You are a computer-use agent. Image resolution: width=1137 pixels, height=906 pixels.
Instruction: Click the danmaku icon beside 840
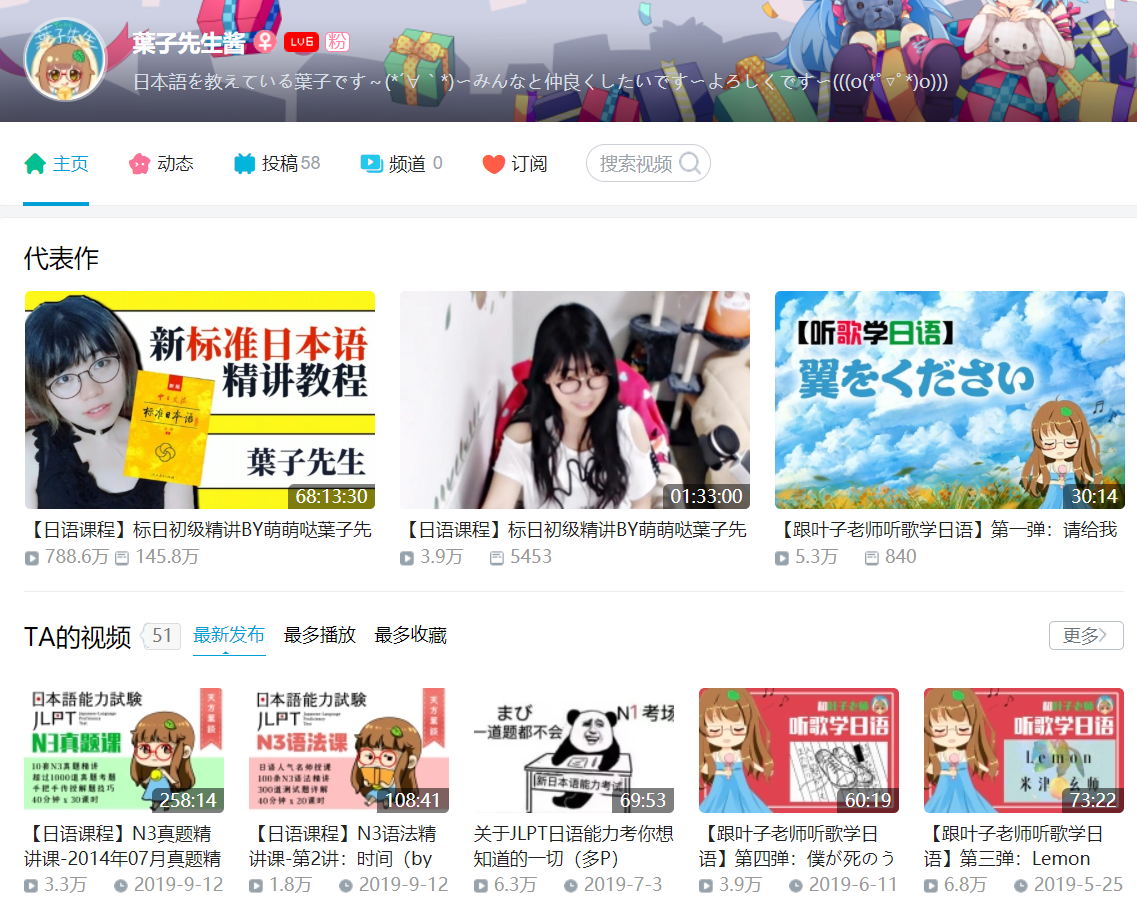point(872,559)
